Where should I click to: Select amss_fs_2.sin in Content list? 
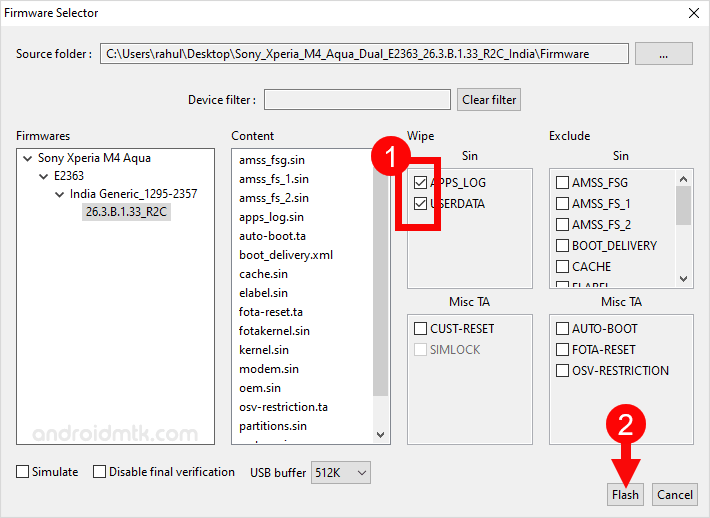pyautogui.click(x=274, y=198)
